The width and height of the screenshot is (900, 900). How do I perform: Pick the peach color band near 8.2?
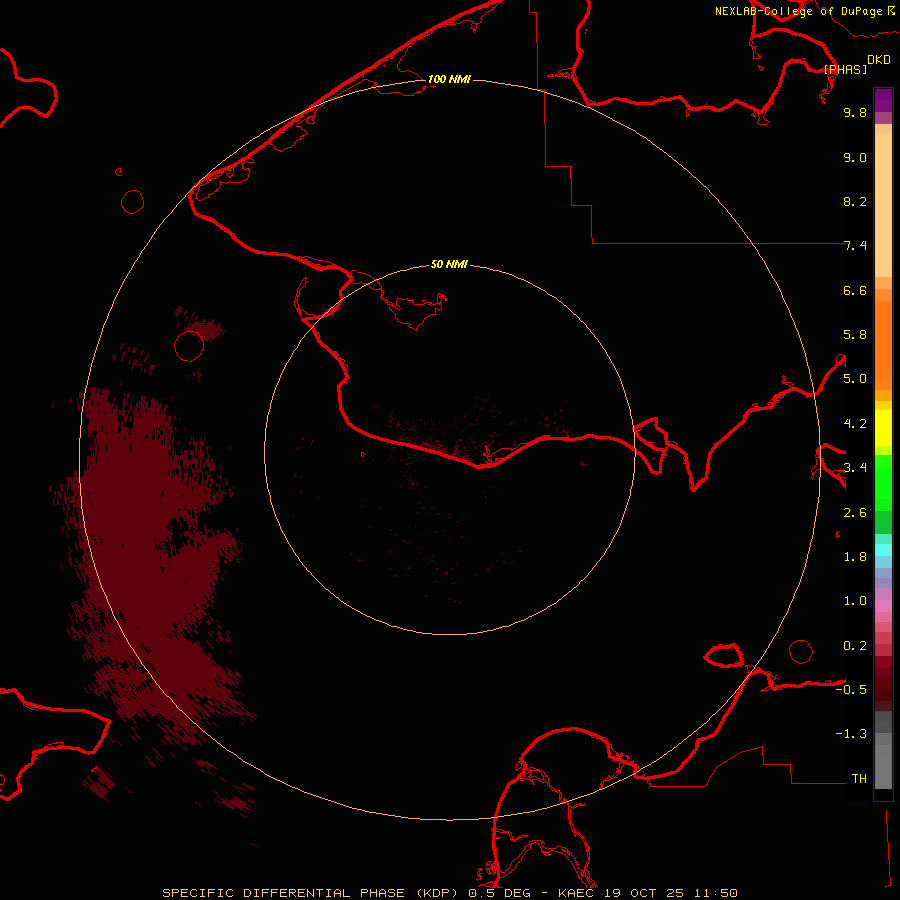click(883, 200)
